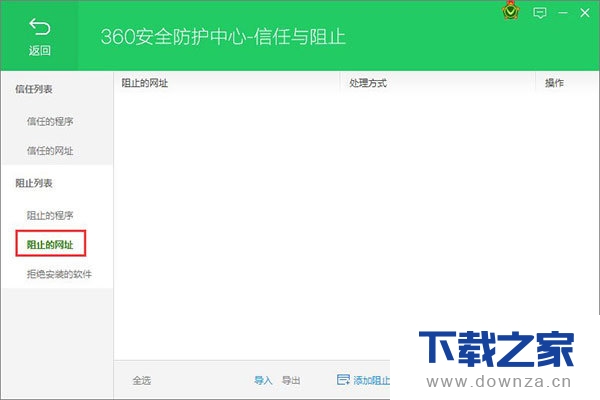Close the 360 trust and block window
Viewport: 600px width, 400px height.
tap(585, 13)
